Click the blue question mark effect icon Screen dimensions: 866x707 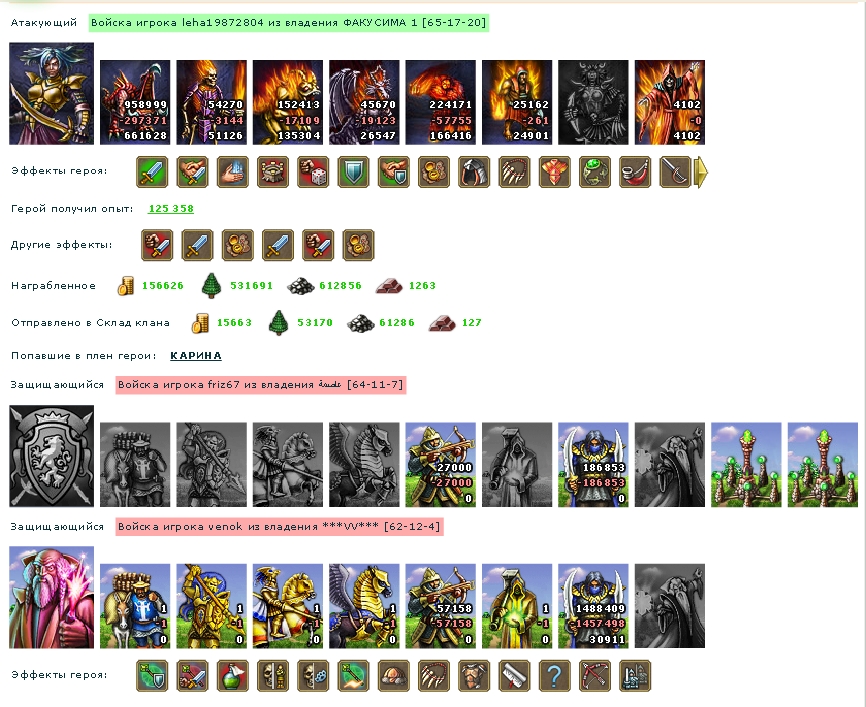(555, 676)
